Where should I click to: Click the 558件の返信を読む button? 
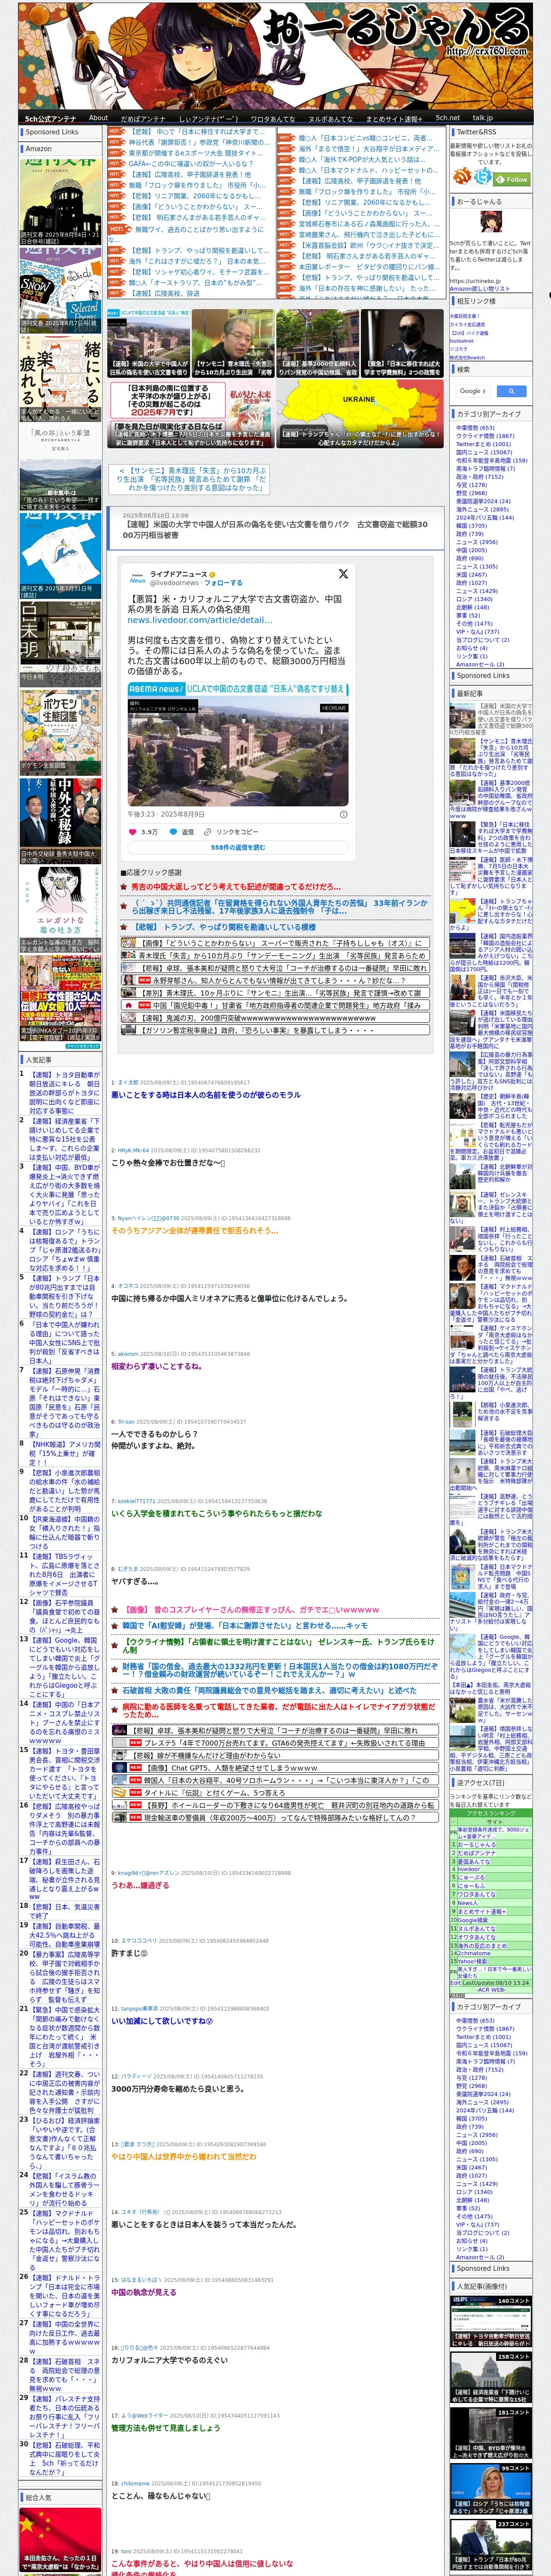click(x=238, y=847)
